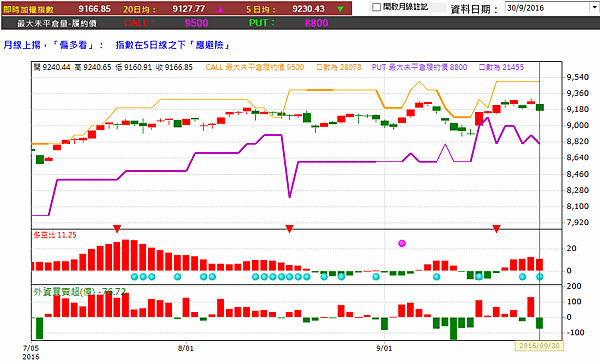Click the orange CALL 最大未平倉履約價 9500 legend
Image resolution: width=600 pixels, height=363 pixels.
pyautogui.click(x=255, y=67)
